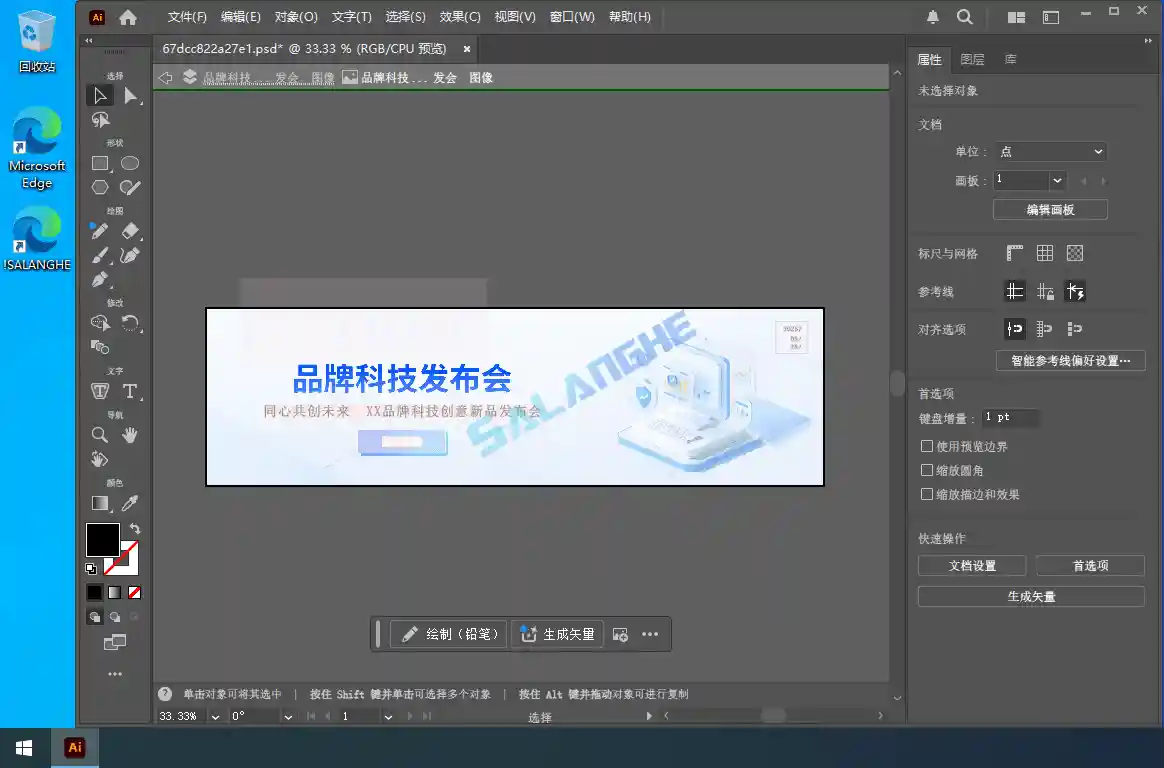The width and height of the screenshot is (1164, 768).
Task: Enable the 使用预览边界 checkbox
Action: [x=927, y=446]
